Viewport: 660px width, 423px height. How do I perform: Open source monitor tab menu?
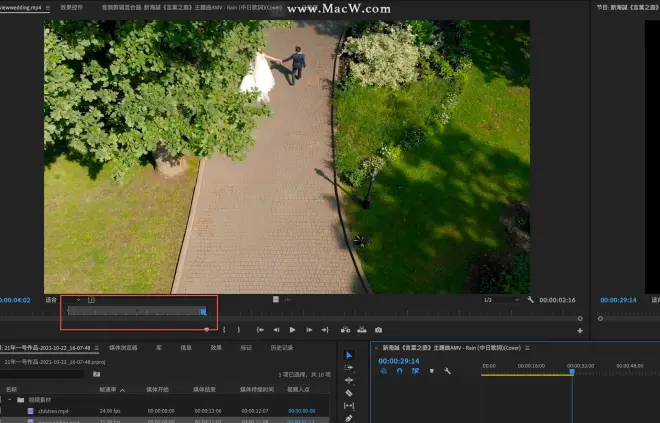point(48,8)
